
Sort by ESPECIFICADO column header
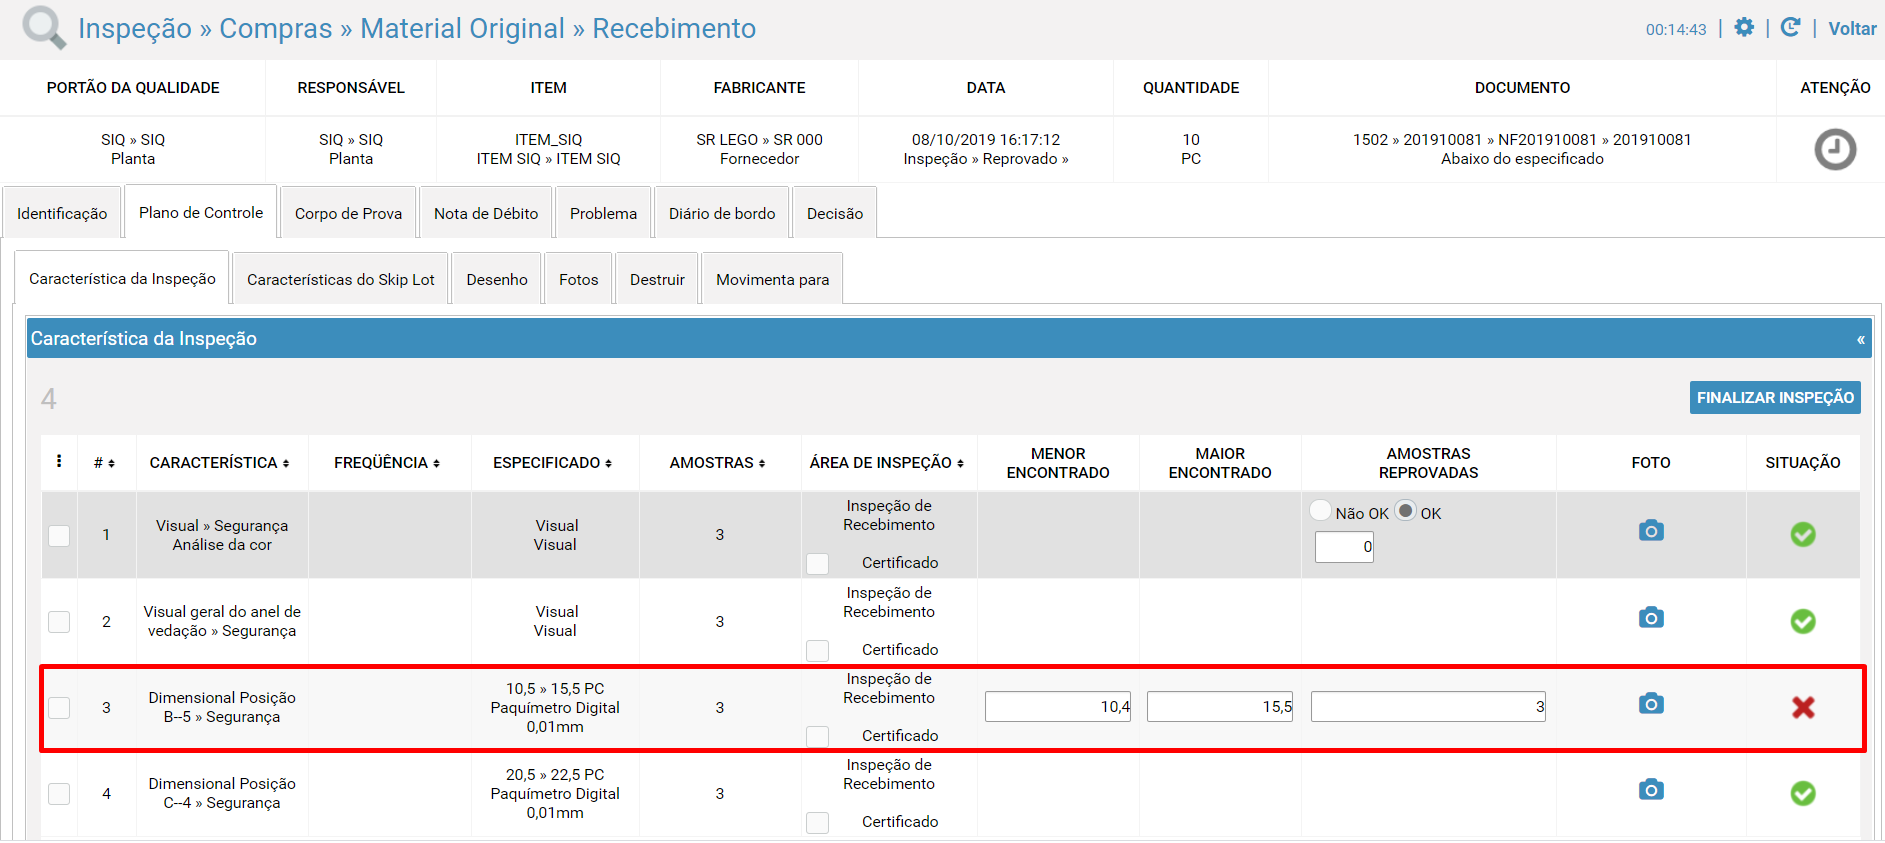552,463
